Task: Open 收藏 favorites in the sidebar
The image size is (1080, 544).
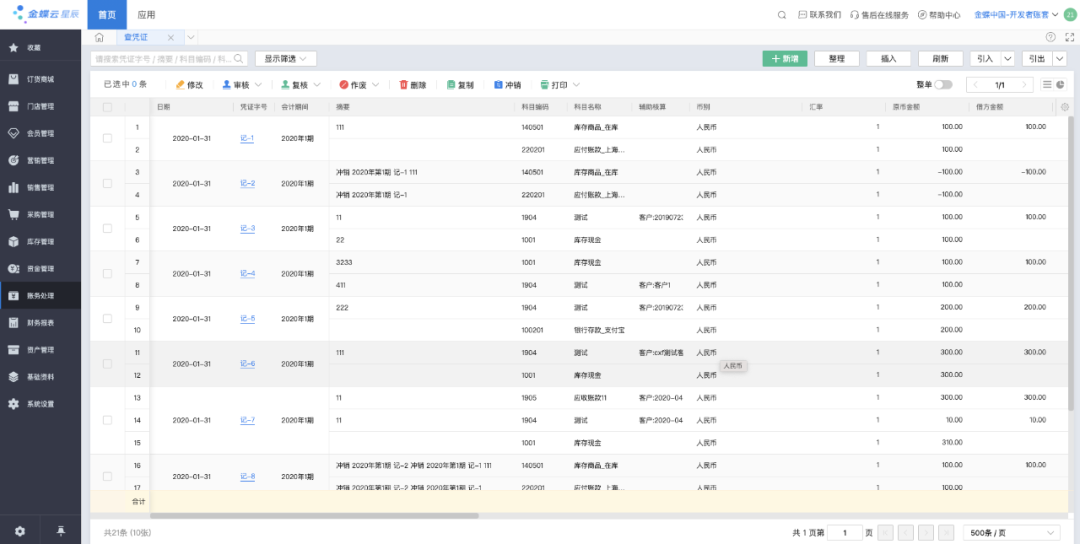Action: (40, 48)
